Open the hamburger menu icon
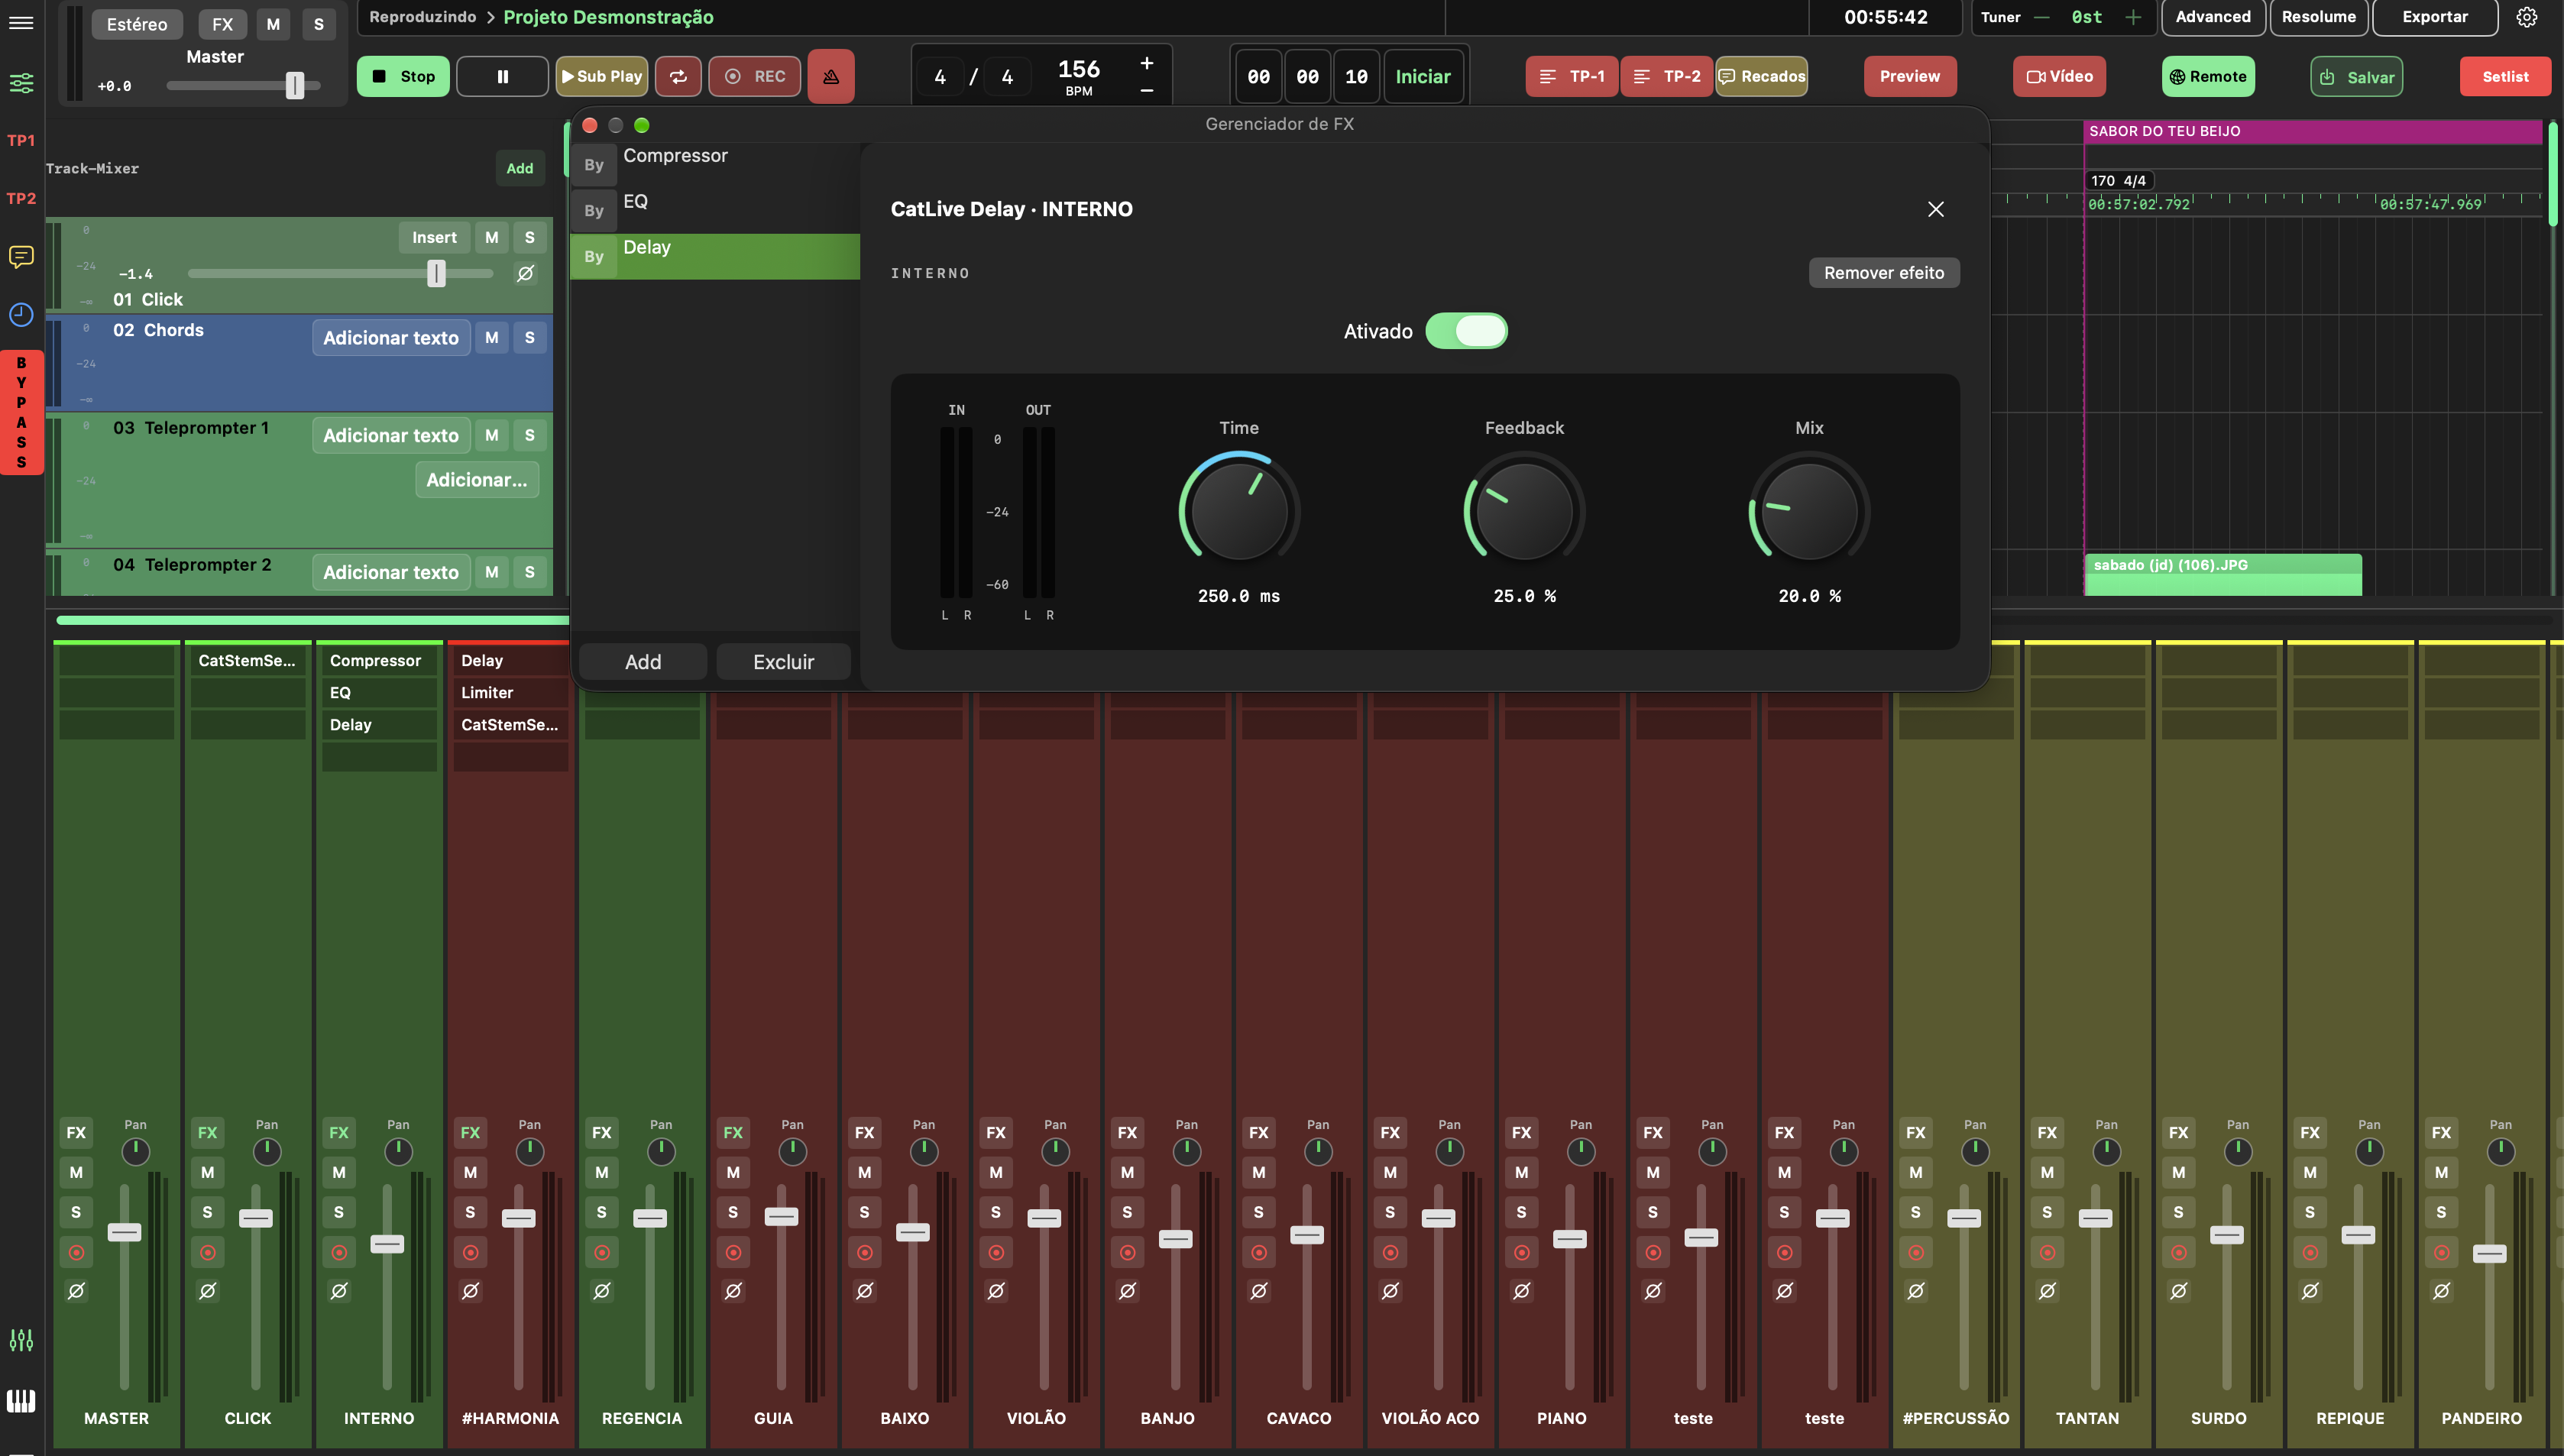Screen dimensions: 2564x1456 21,22
